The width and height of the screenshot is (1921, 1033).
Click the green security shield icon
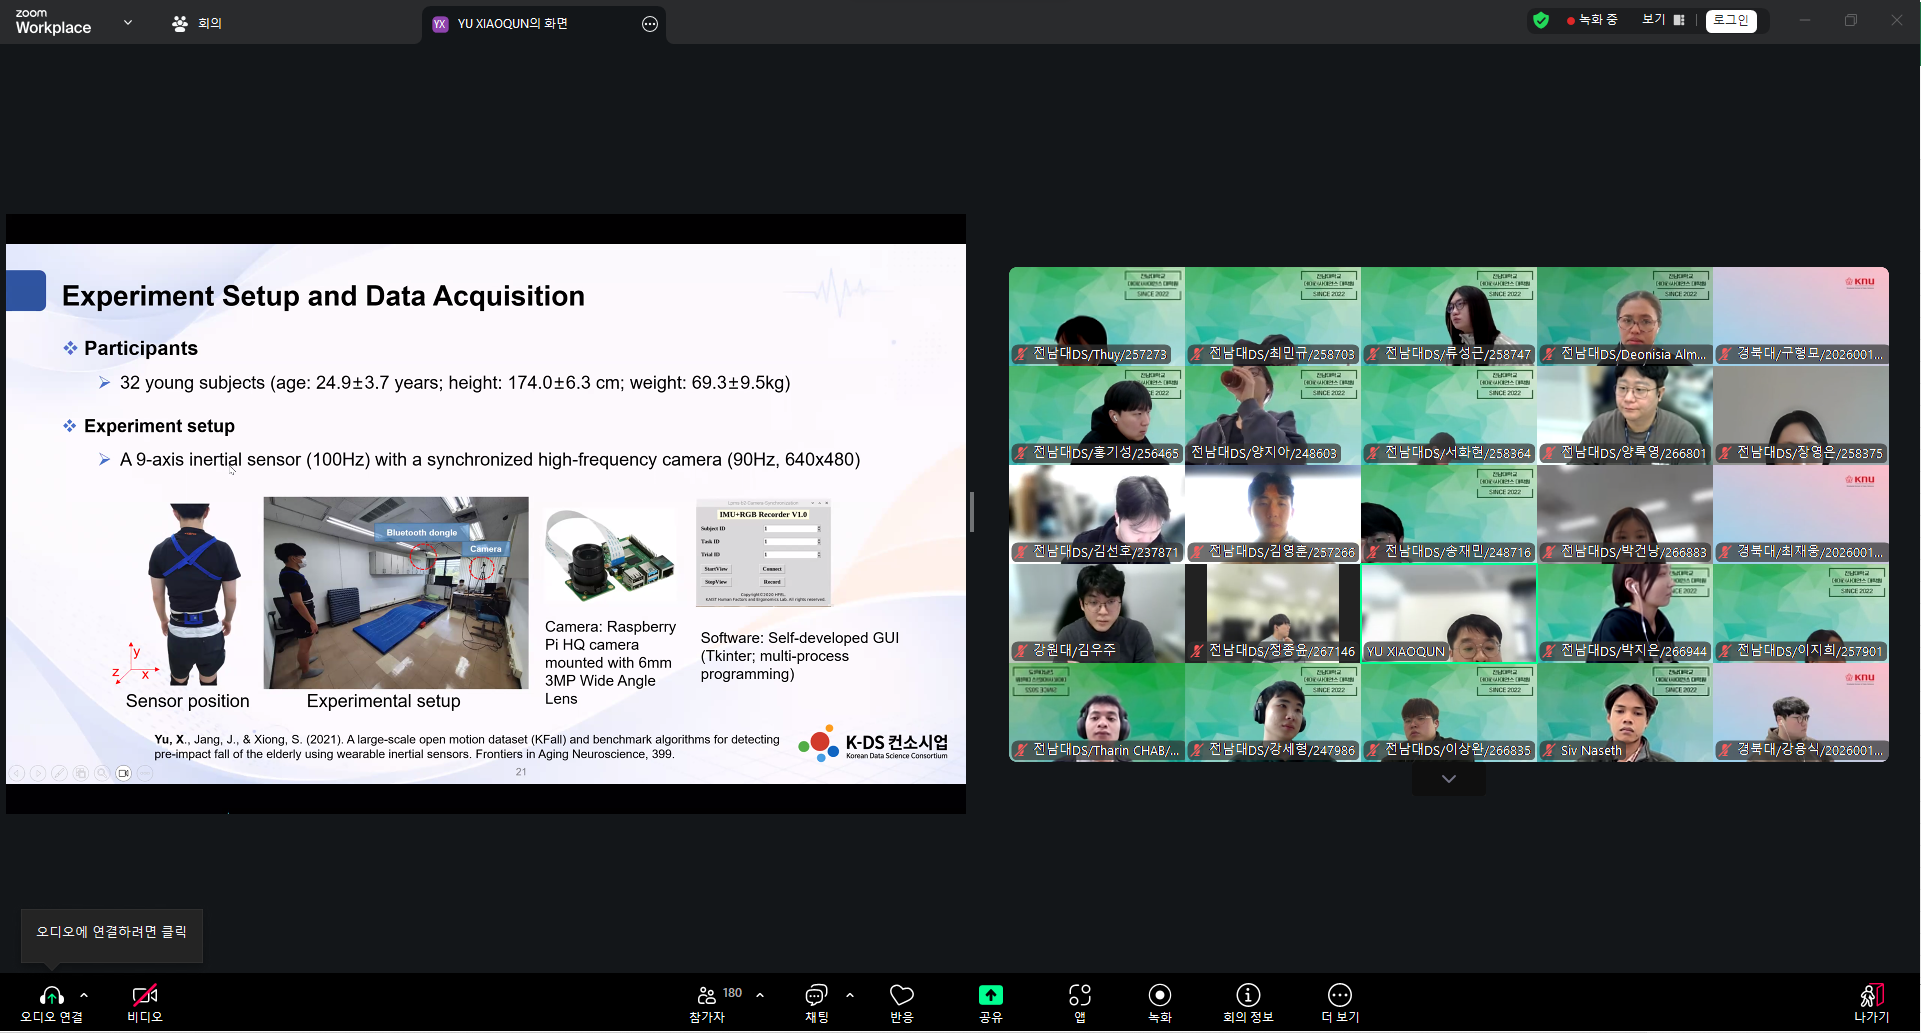[1541, 20]
